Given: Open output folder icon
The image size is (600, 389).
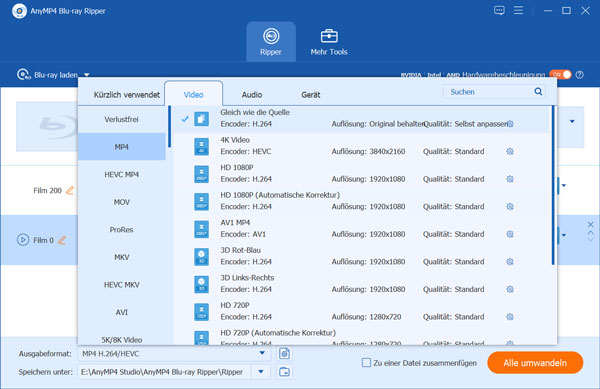Looking at the screenshot, I should [284, 371].
